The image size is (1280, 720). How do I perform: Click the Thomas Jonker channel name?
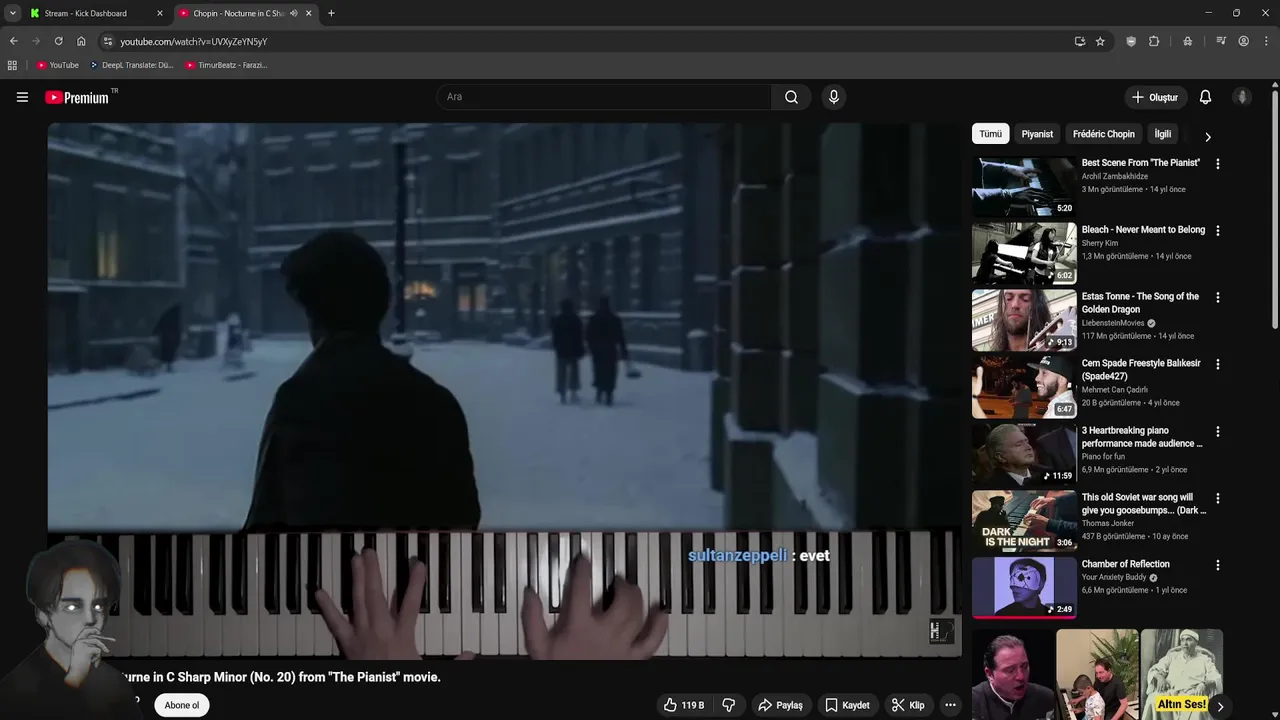coord(1110,523)
